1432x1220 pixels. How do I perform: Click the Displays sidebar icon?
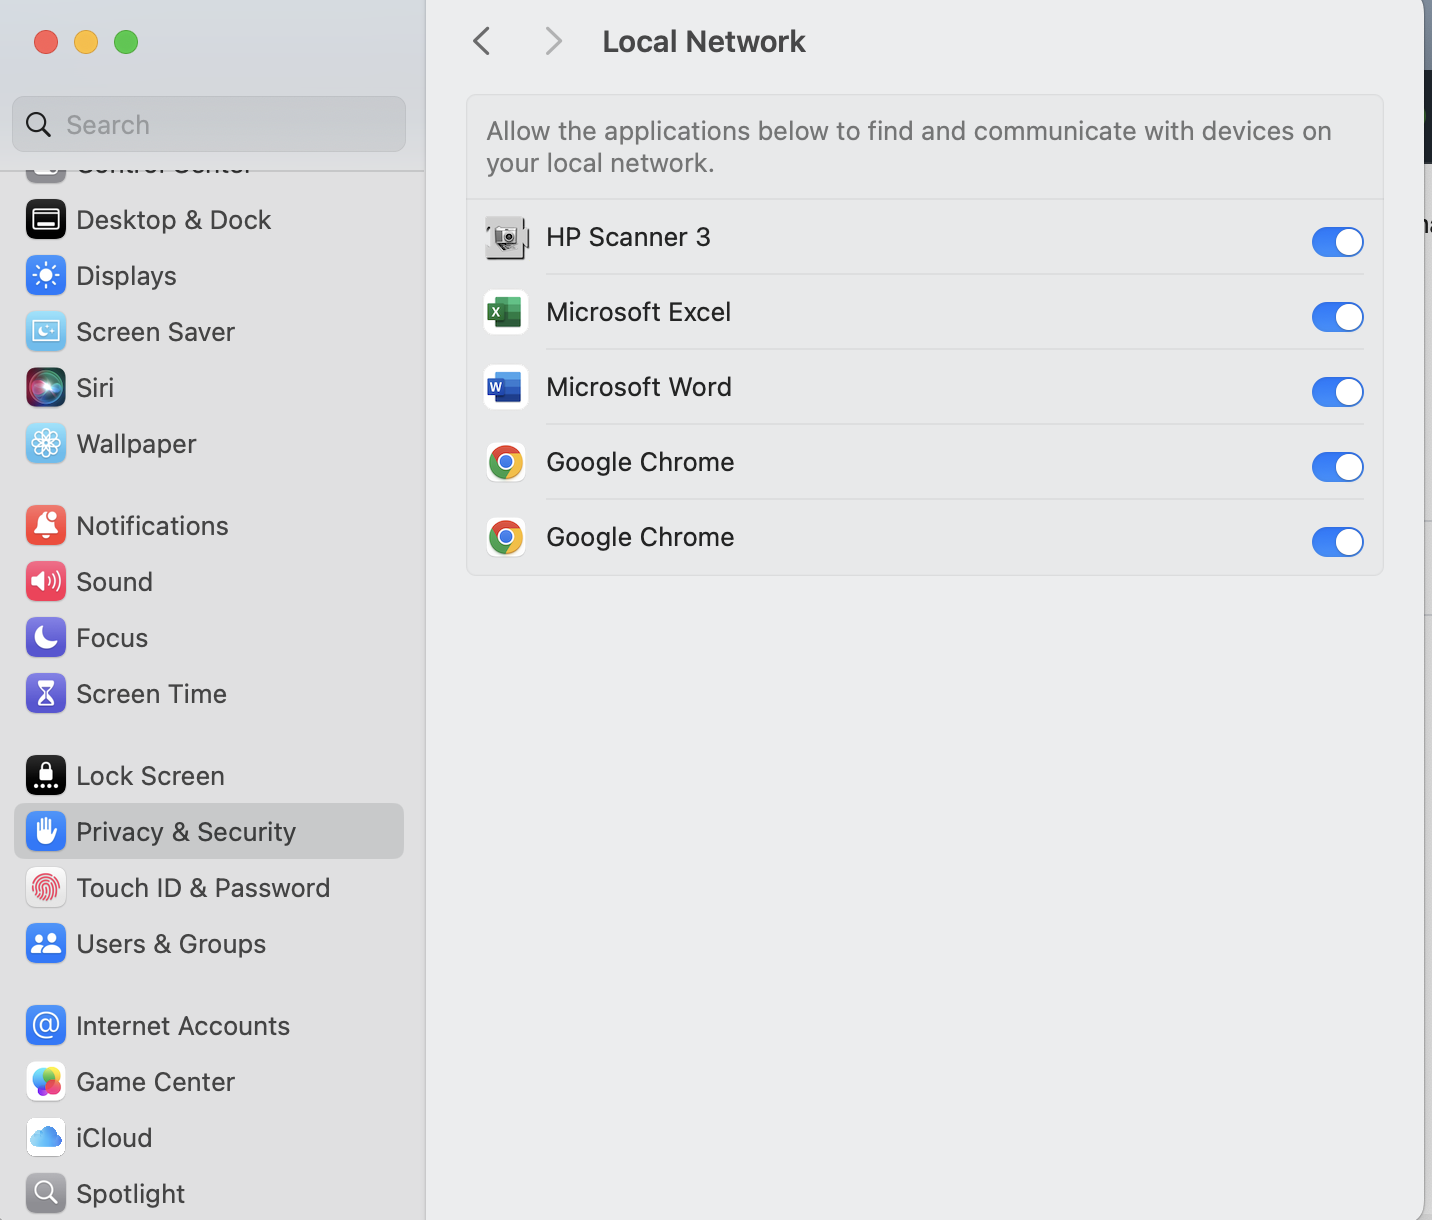(46, 276)
